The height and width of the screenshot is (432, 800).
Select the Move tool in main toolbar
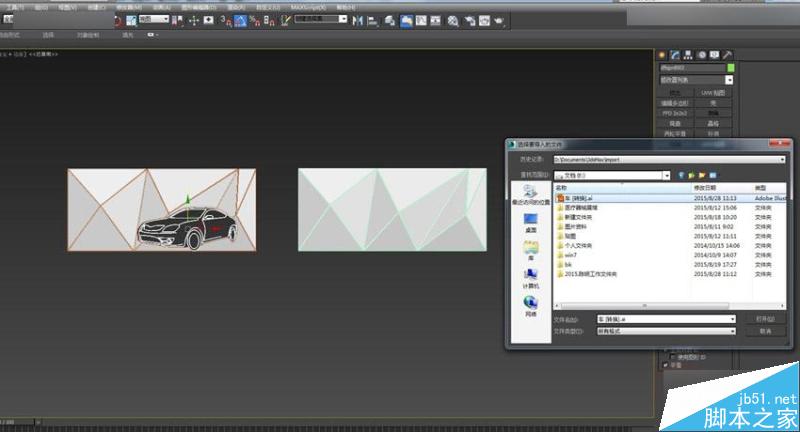click(x=193, y=19)
